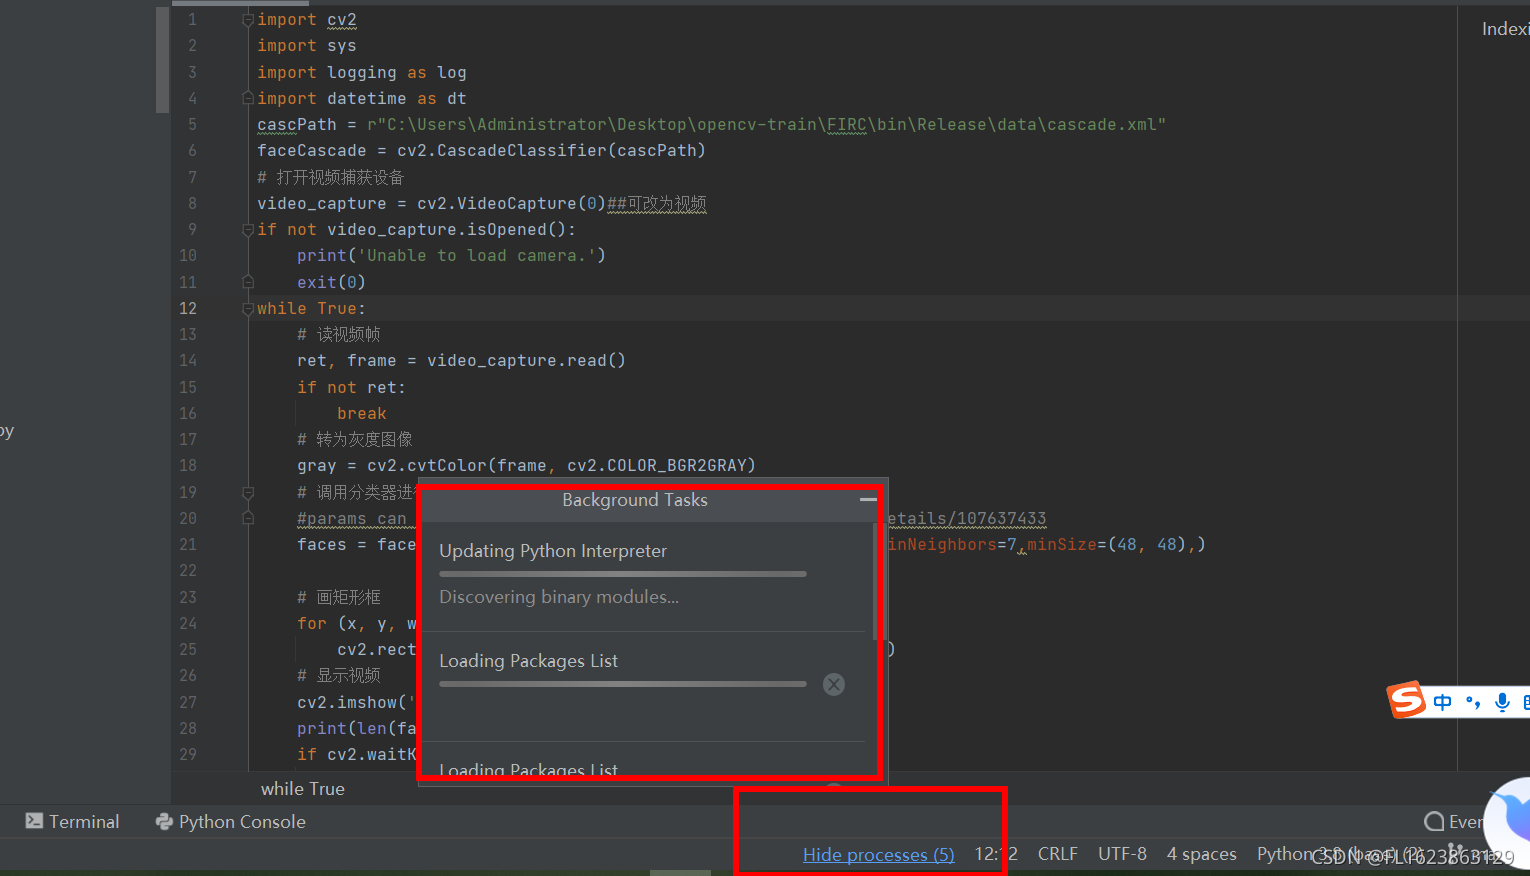This screenshot has height=876, width=1530.
Task: Toggle the Sogou Chinese/English mode 中 icon
Action: 1442,702
